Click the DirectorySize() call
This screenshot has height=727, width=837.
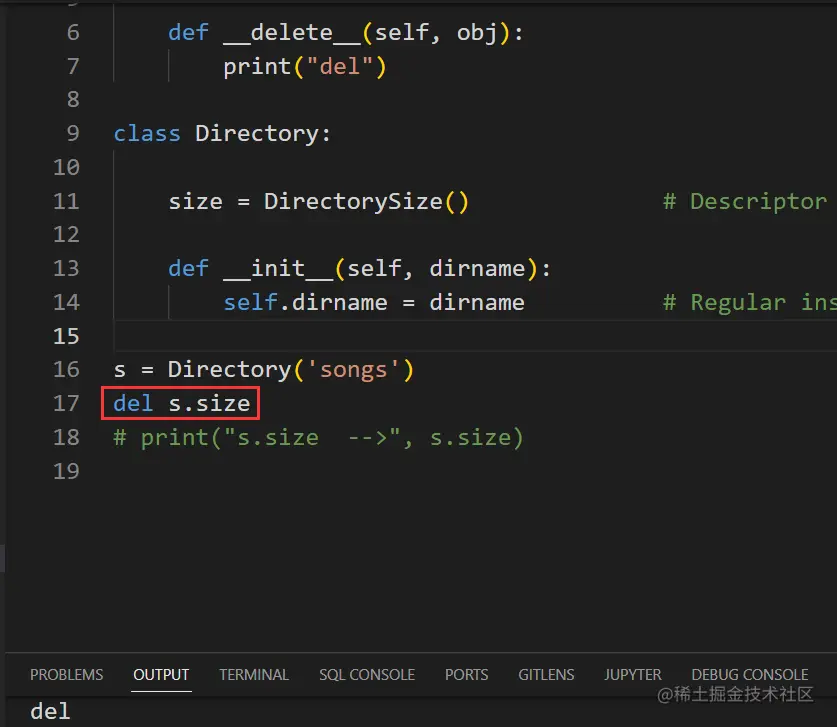pos(366,202)
